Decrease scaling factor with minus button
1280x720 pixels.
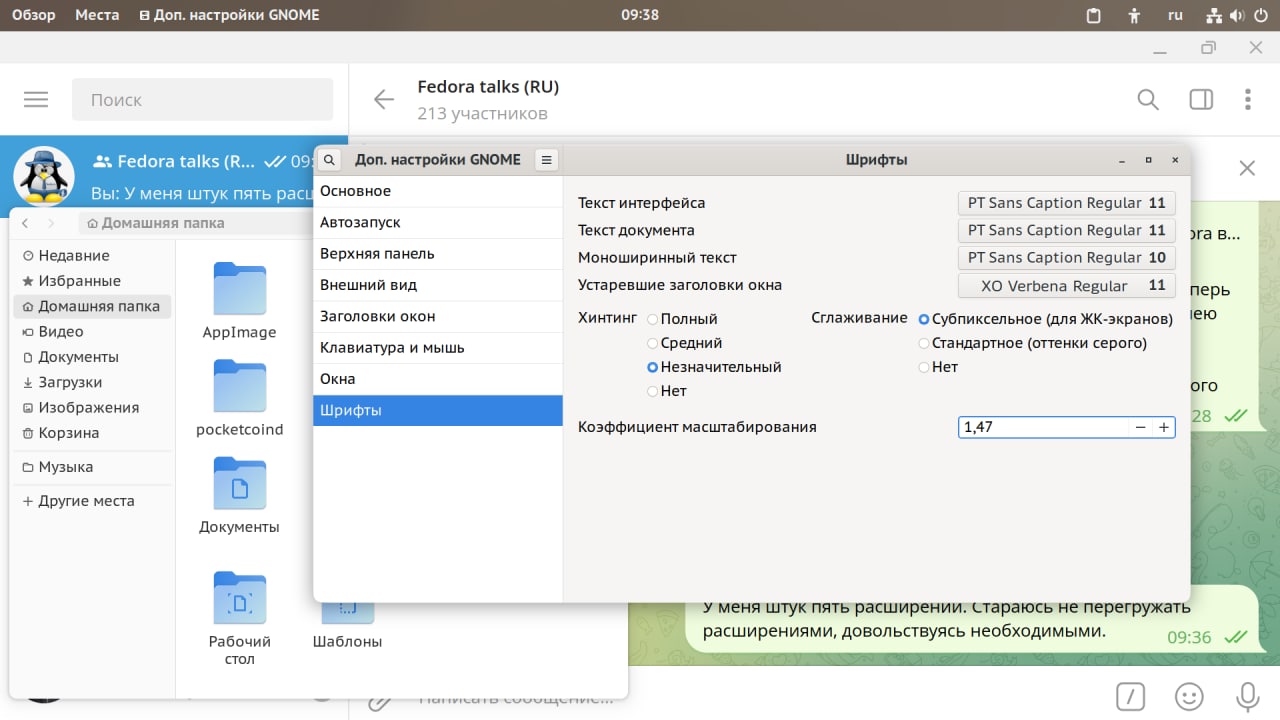pos(1140,427)
